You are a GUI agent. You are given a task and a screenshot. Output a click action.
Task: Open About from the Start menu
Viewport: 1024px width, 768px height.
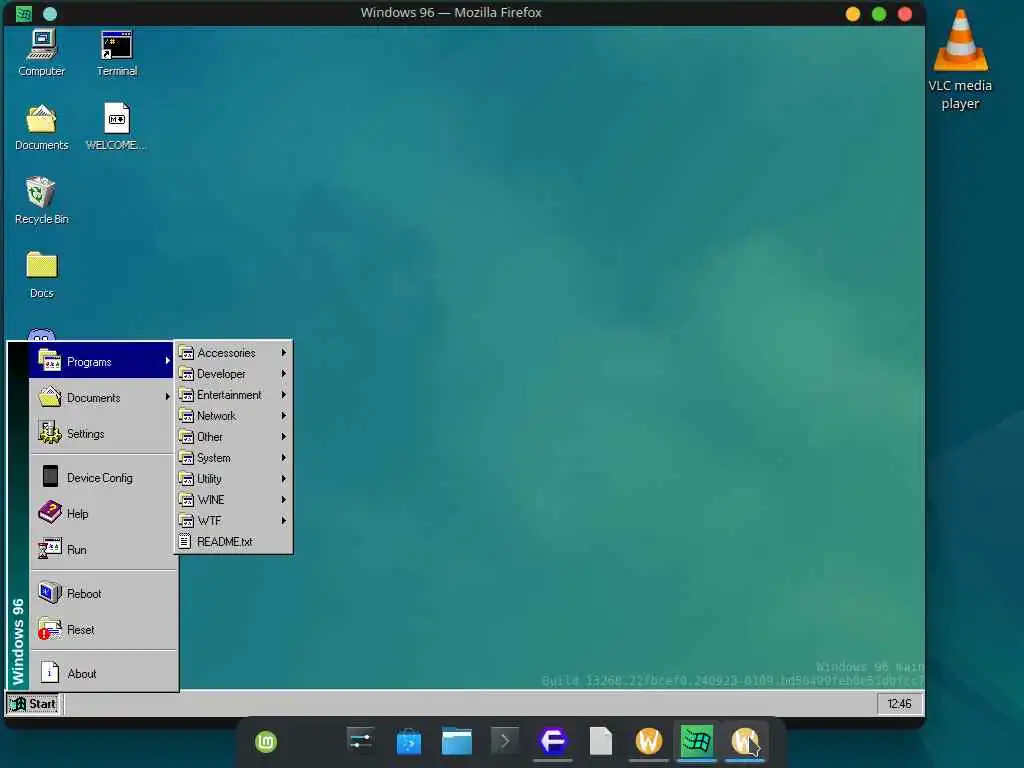coord(101,673)
